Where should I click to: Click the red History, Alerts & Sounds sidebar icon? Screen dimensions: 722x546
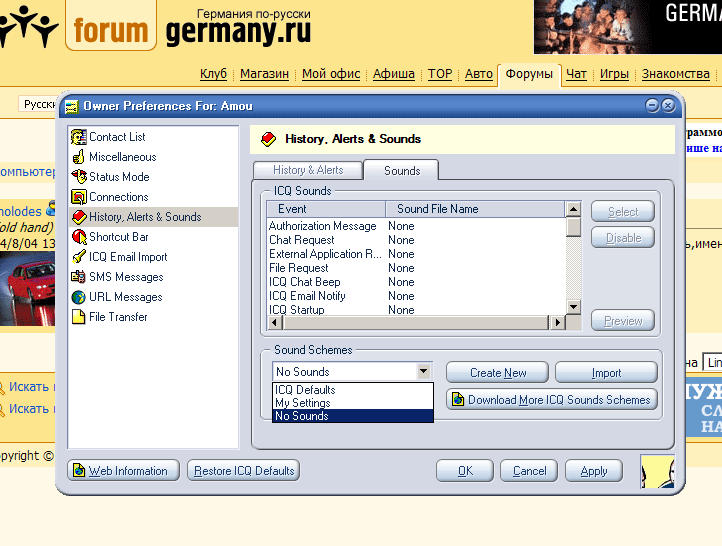click(x=79, y=217)
